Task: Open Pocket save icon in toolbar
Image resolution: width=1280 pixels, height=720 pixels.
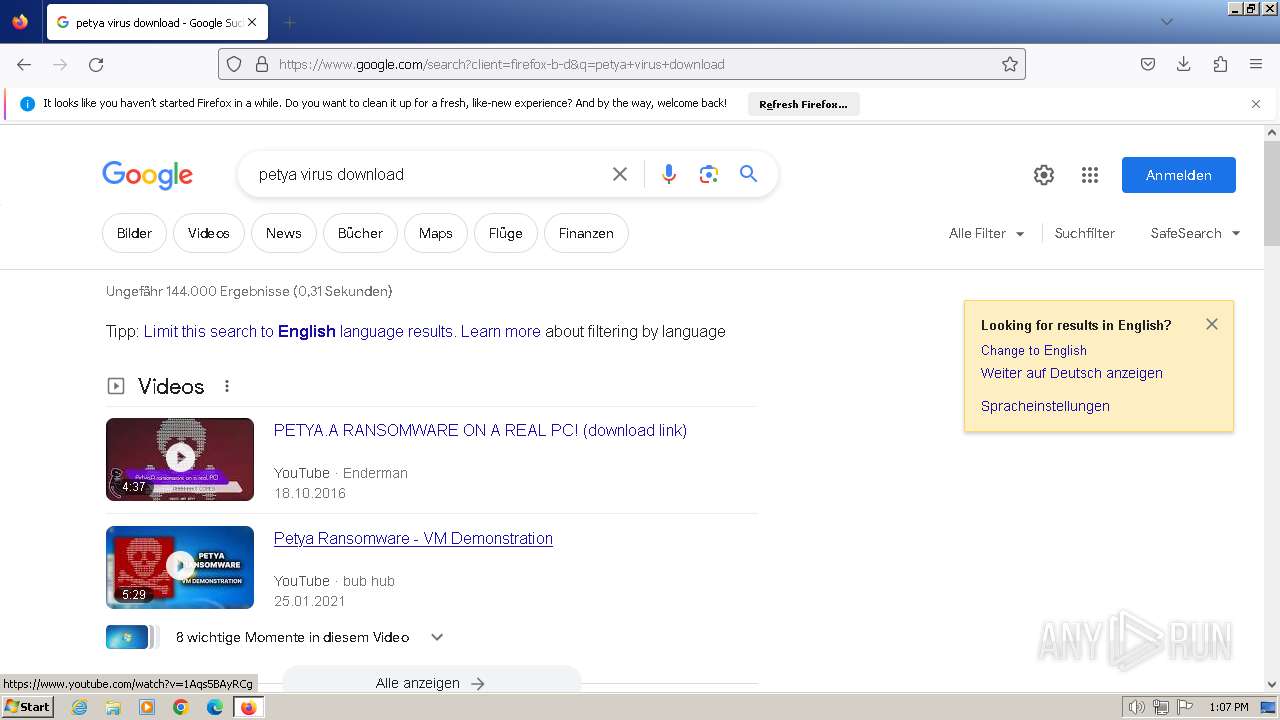Action: click(x=1148, y=64)
